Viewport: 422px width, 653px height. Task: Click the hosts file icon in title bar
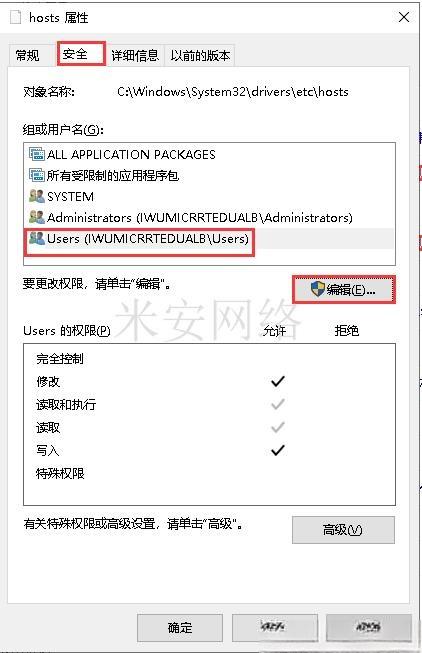(x=15, y=17)
